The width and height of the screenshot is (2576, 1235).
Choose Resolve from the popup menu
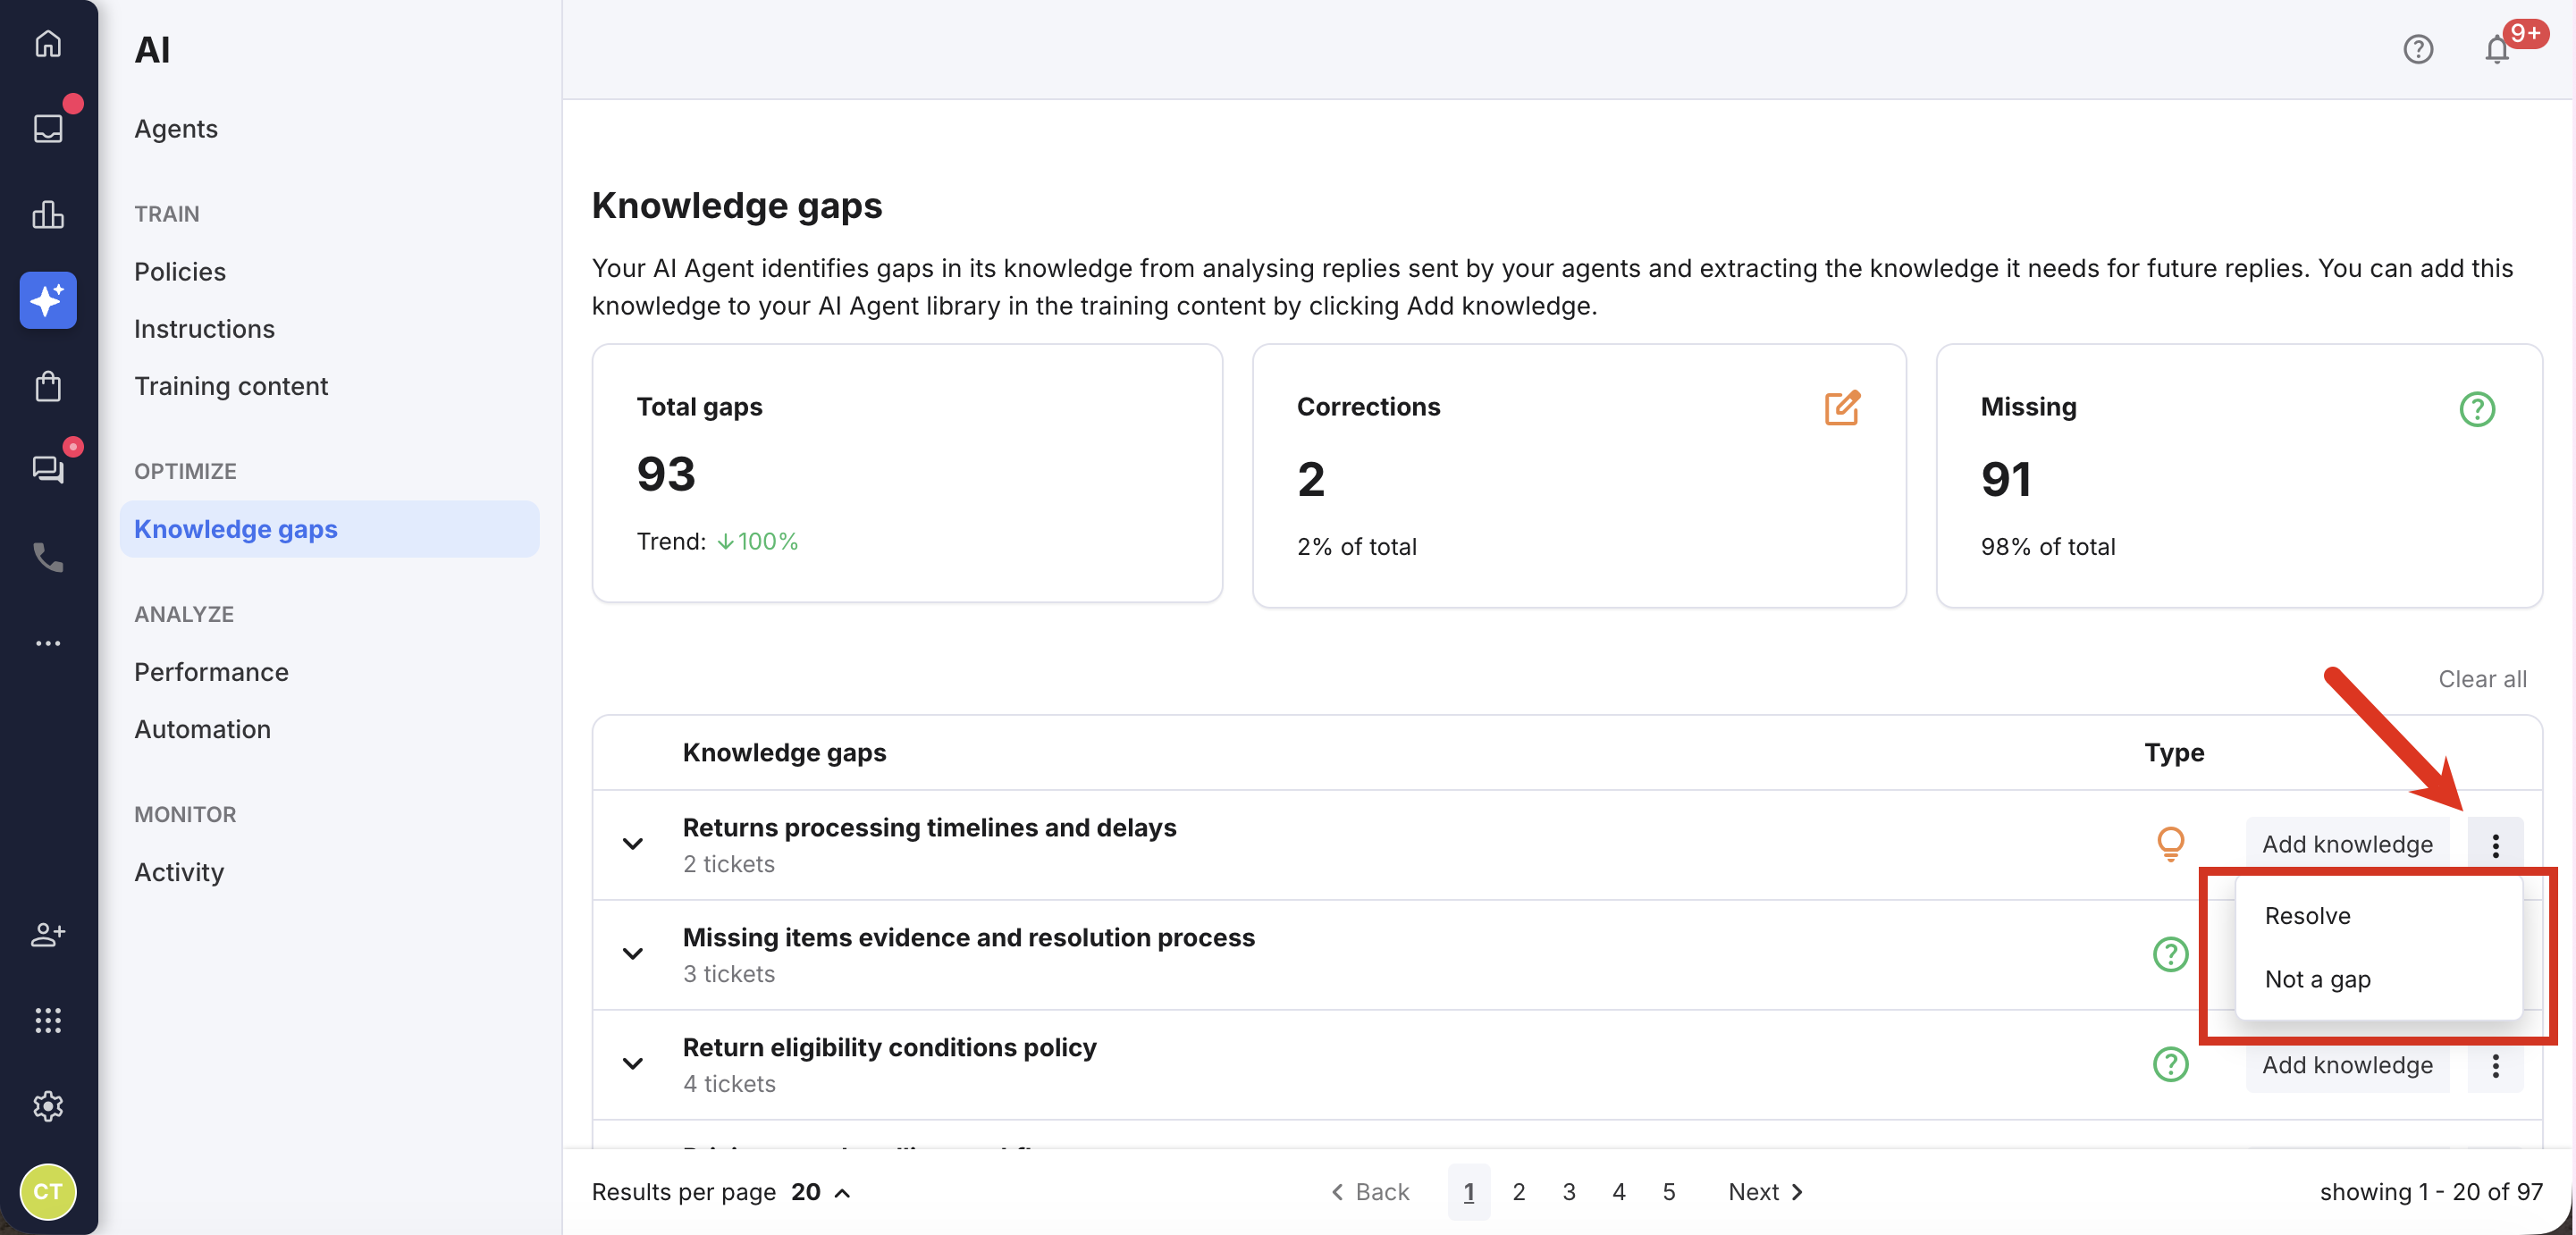click(x=2307, y=915)
